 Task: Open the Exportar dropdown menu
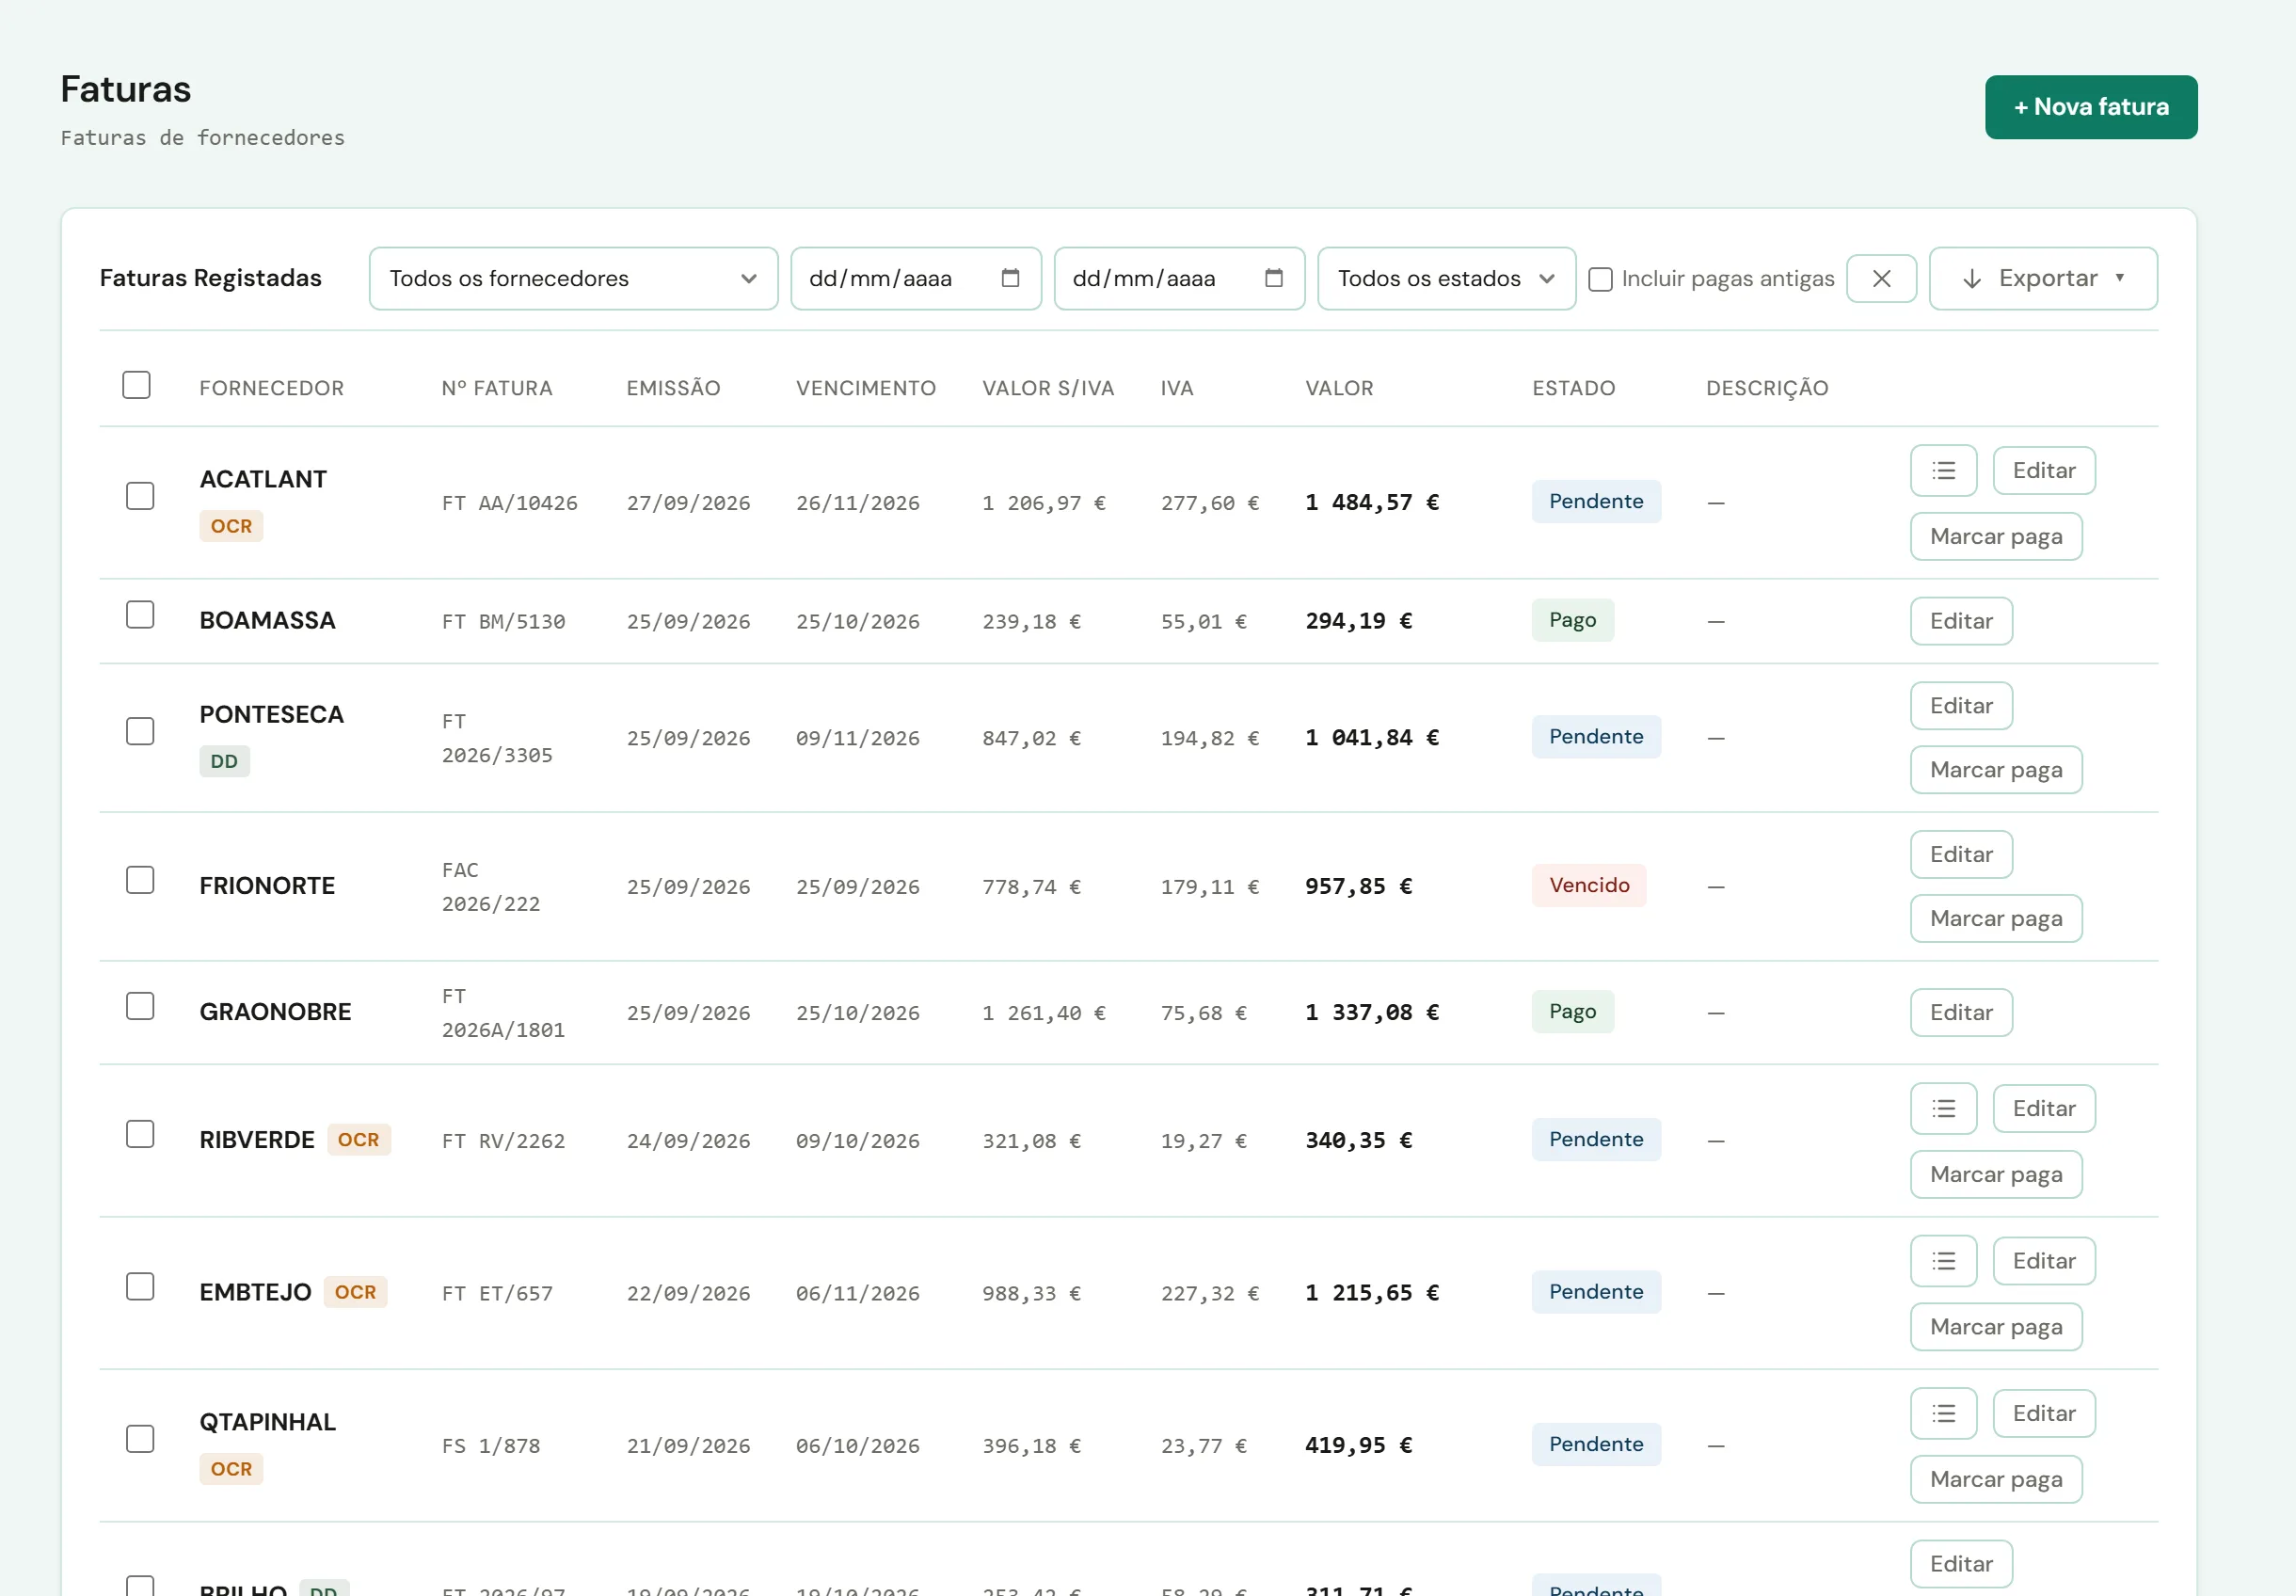pos(2042,279)
